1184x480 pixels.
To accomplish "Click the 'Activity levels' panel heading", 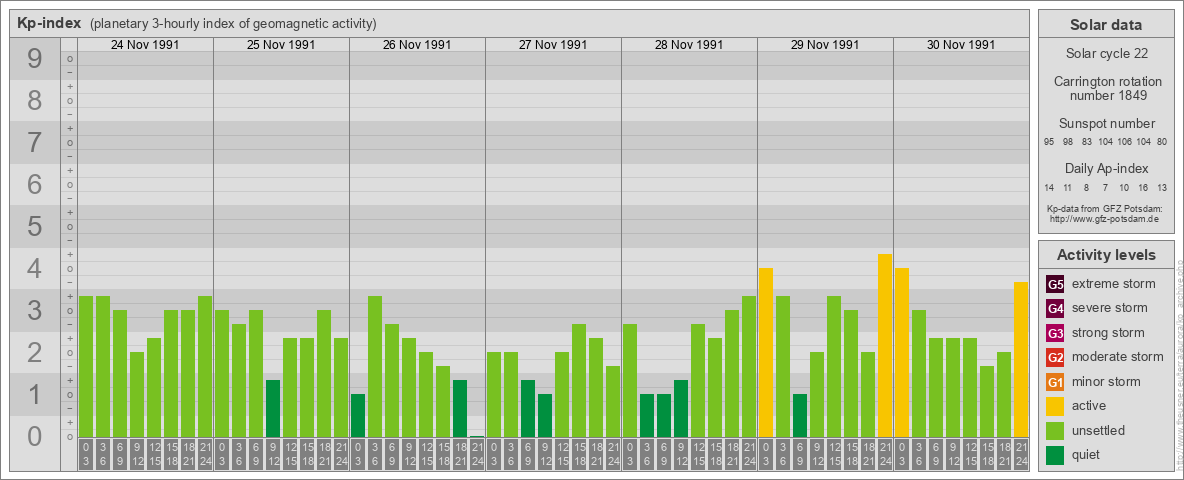I will coord(1105,255).
